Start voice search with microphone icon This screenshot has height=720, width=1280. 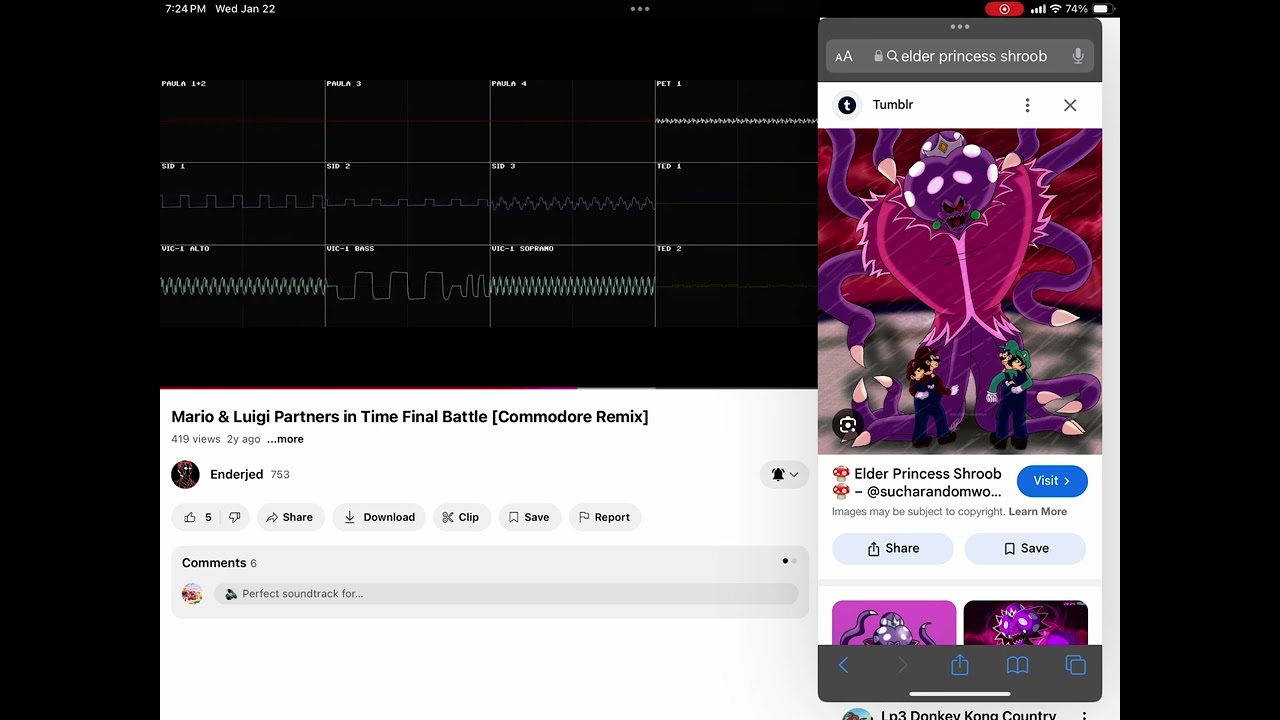[x=1078, y=57]
